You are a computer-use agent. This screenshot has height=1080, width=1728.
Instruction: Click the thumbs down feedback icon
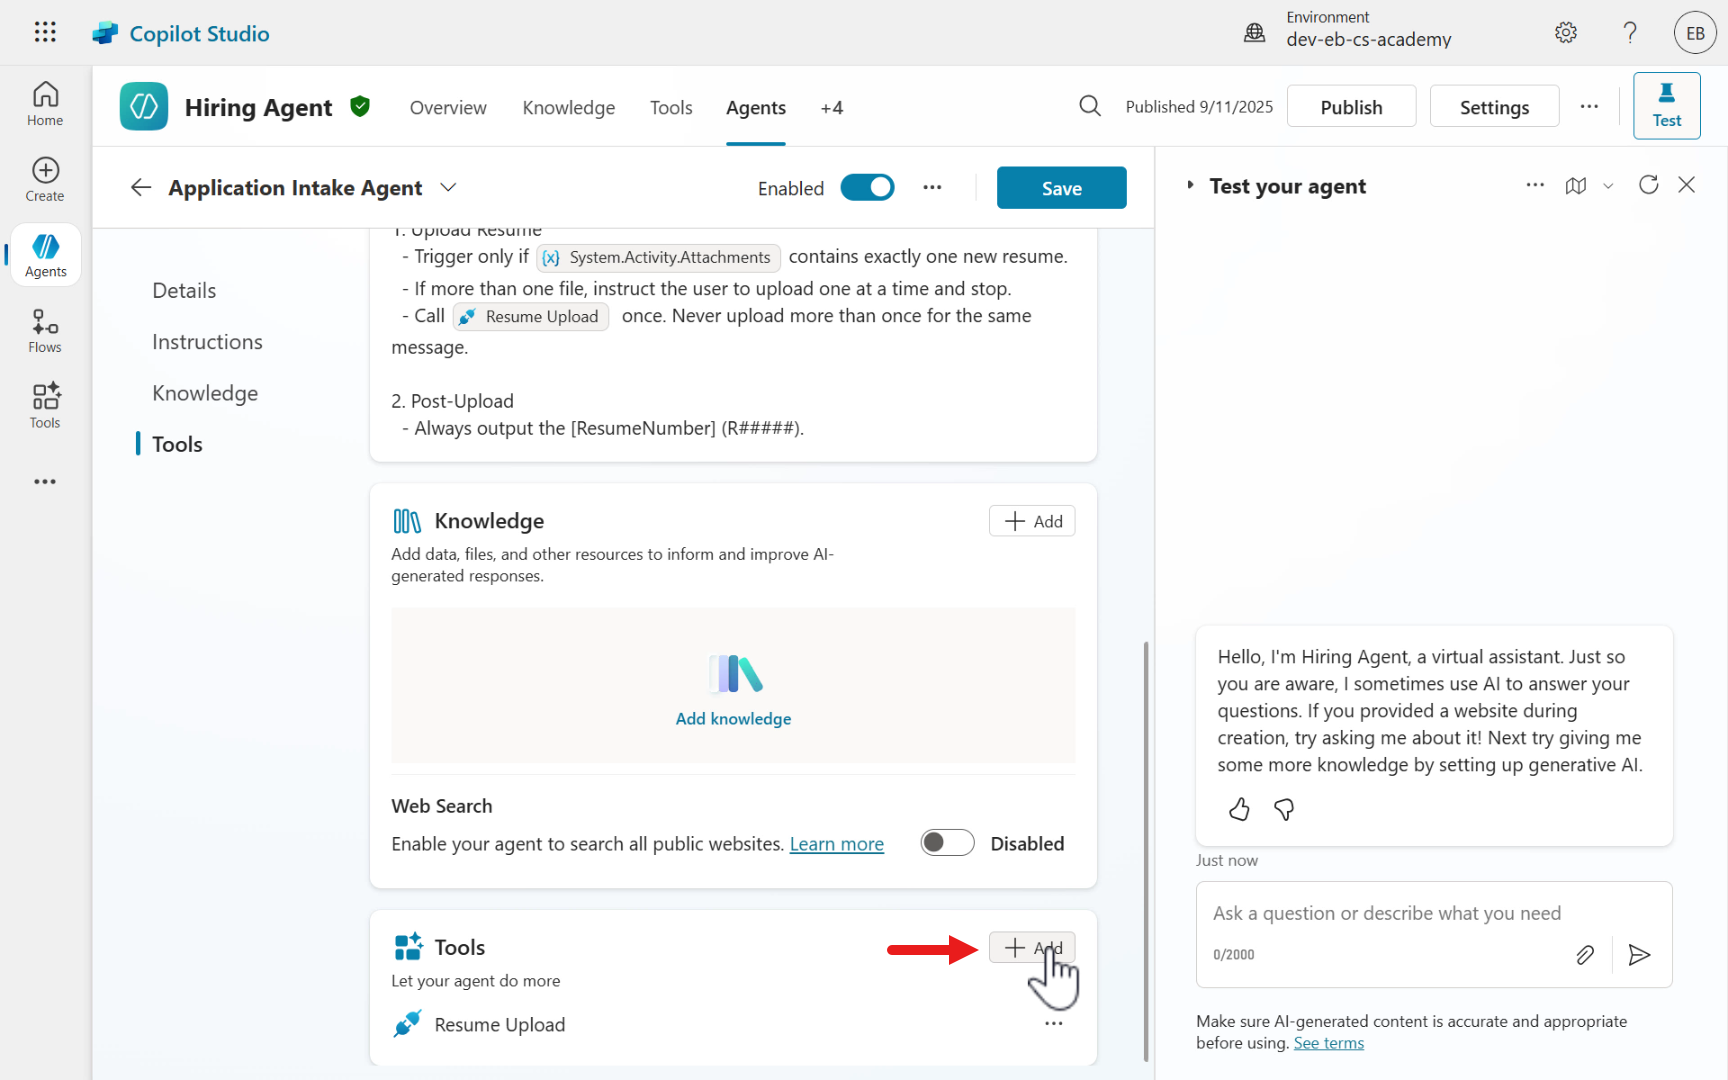[1284, 809]
